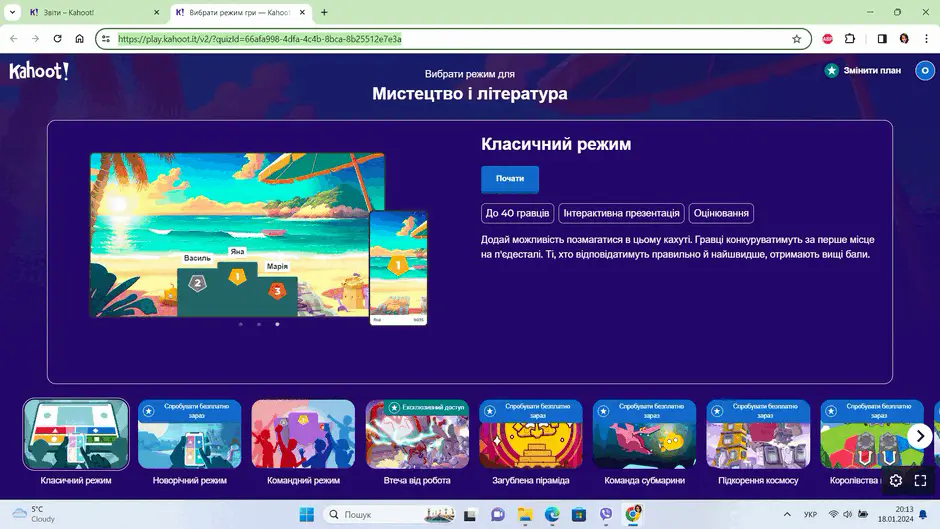Go forward in browser history
Screen dimensions: 940x529
tap(35, 39)
